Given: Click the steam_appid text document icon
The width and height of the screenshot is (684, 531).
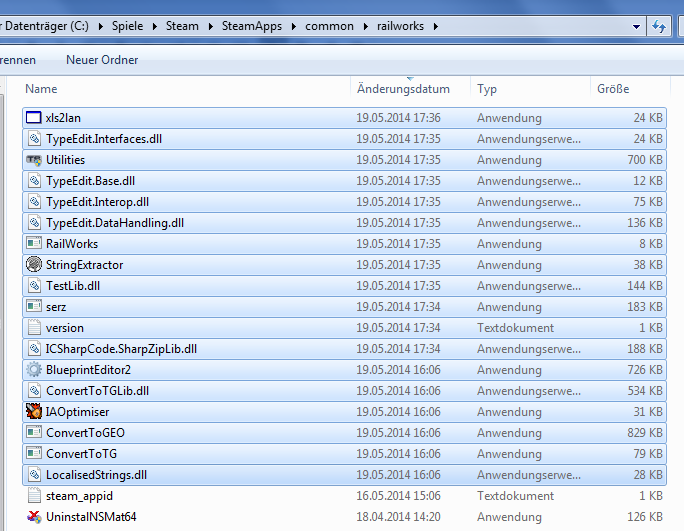Looking at the screenshot, I should [34, 496].
